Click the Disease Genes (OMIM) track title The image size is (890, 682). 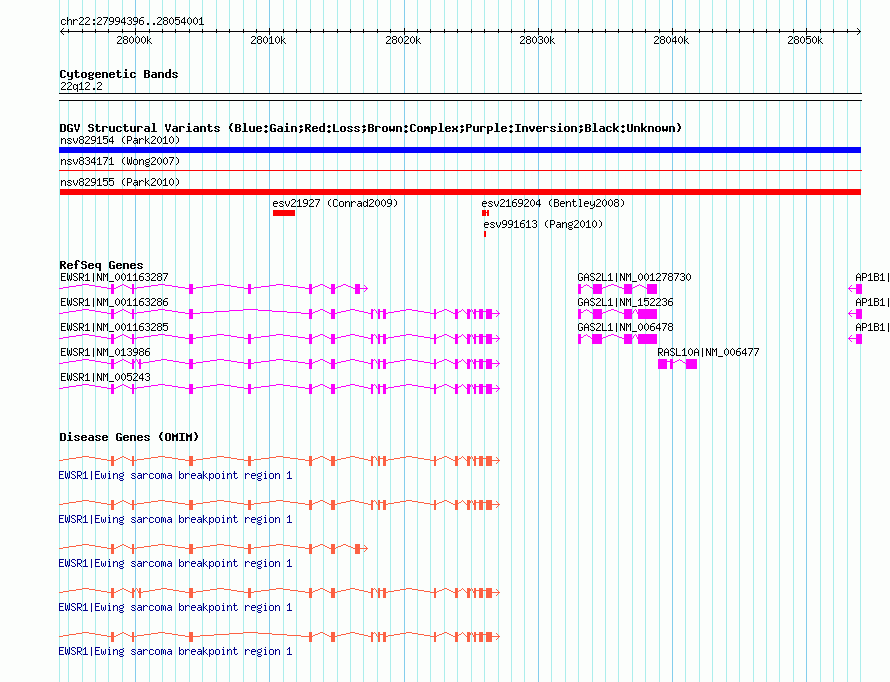129,437
